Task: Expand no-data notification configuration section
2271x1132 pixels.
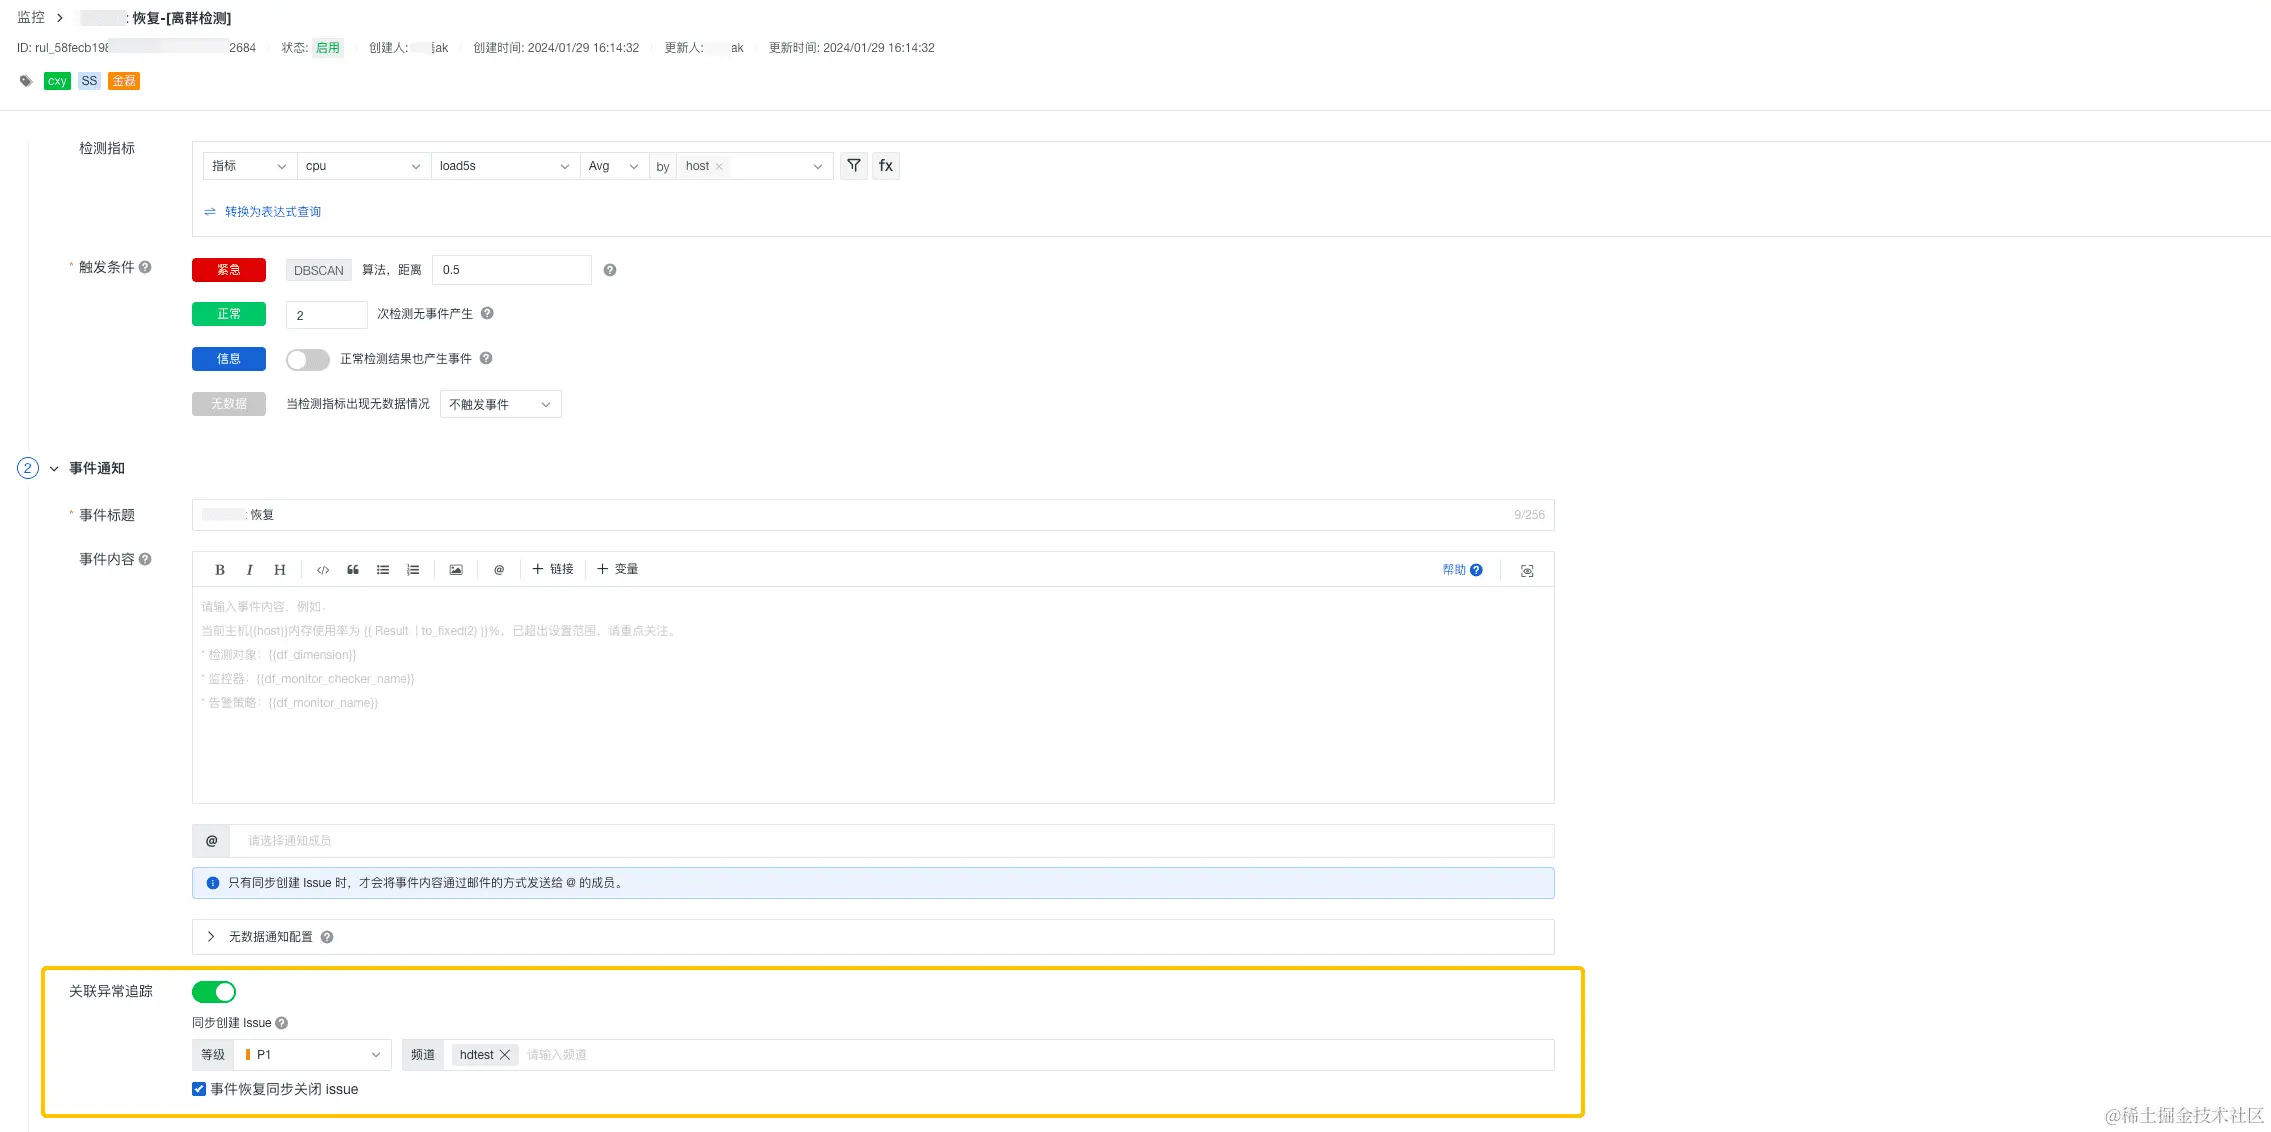Action: 211,937
